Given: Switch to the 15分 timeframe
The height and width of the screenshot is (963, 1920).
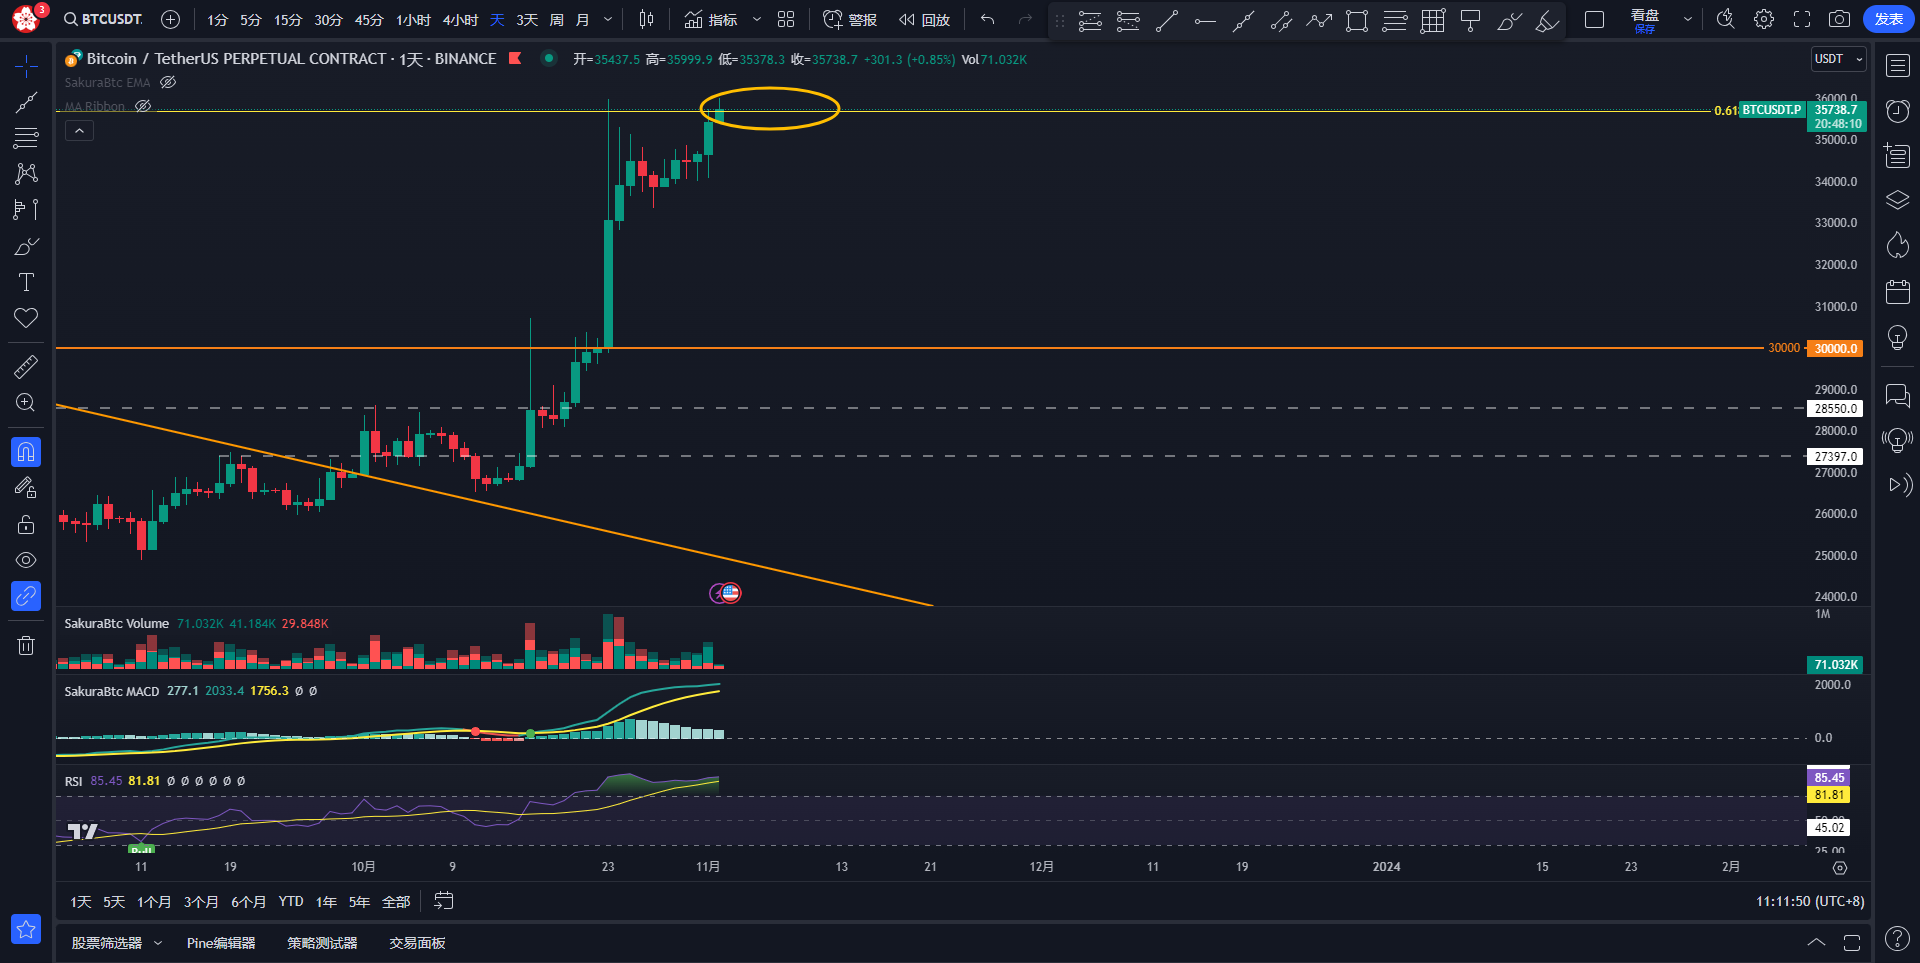Looking at the screenshot, I should [x=288, y=19].
